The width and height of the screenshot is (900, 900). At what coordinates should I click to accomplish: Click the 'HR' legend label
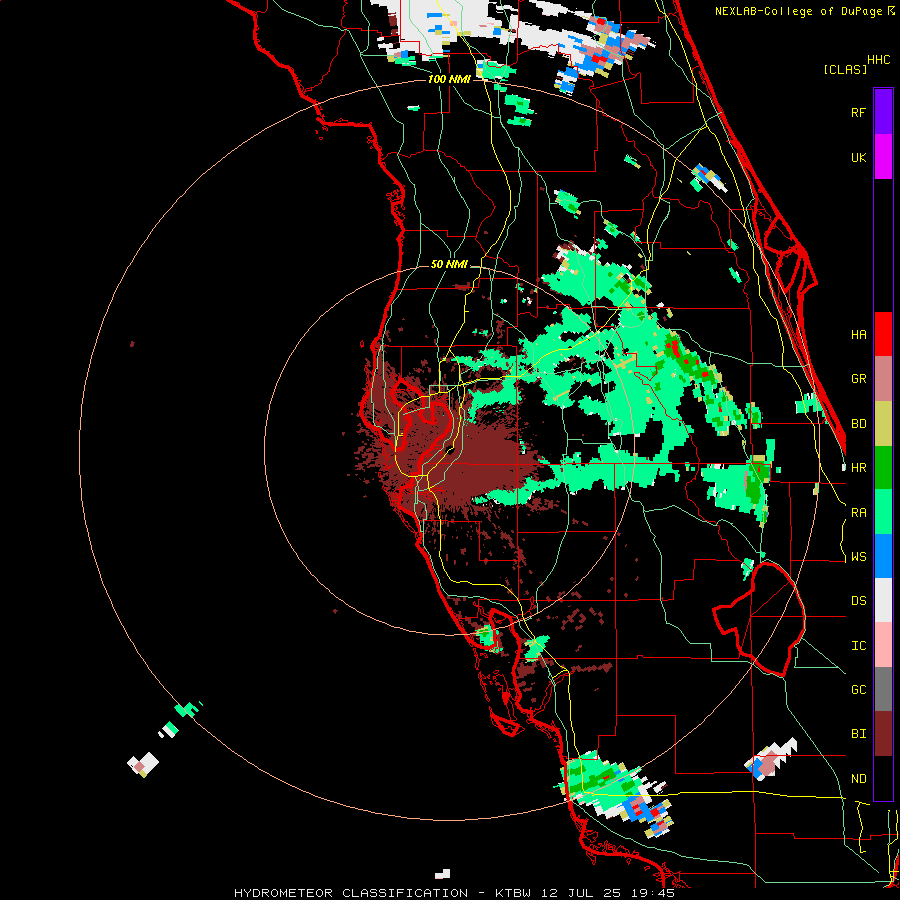pyautogui.click(x=858, y=468)
